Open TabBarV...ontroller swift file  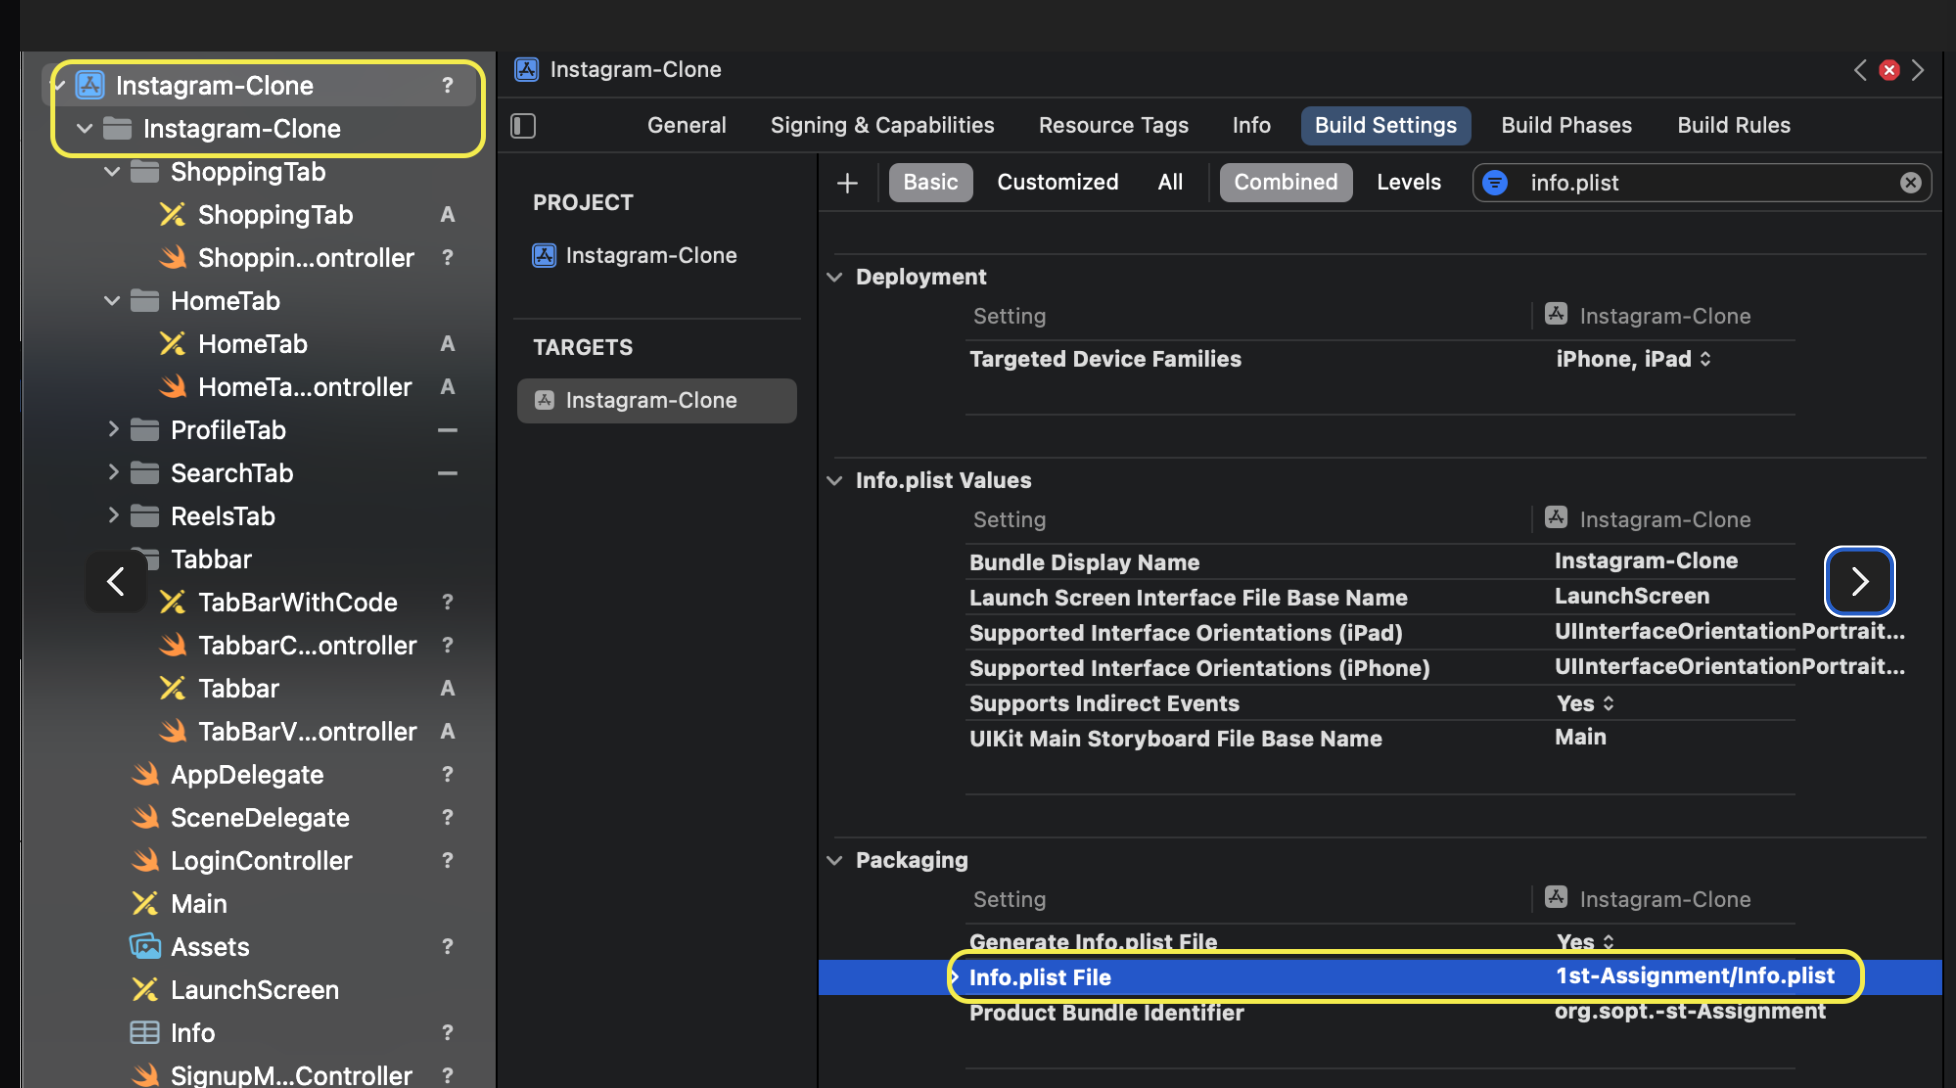[x=306, y=730]
